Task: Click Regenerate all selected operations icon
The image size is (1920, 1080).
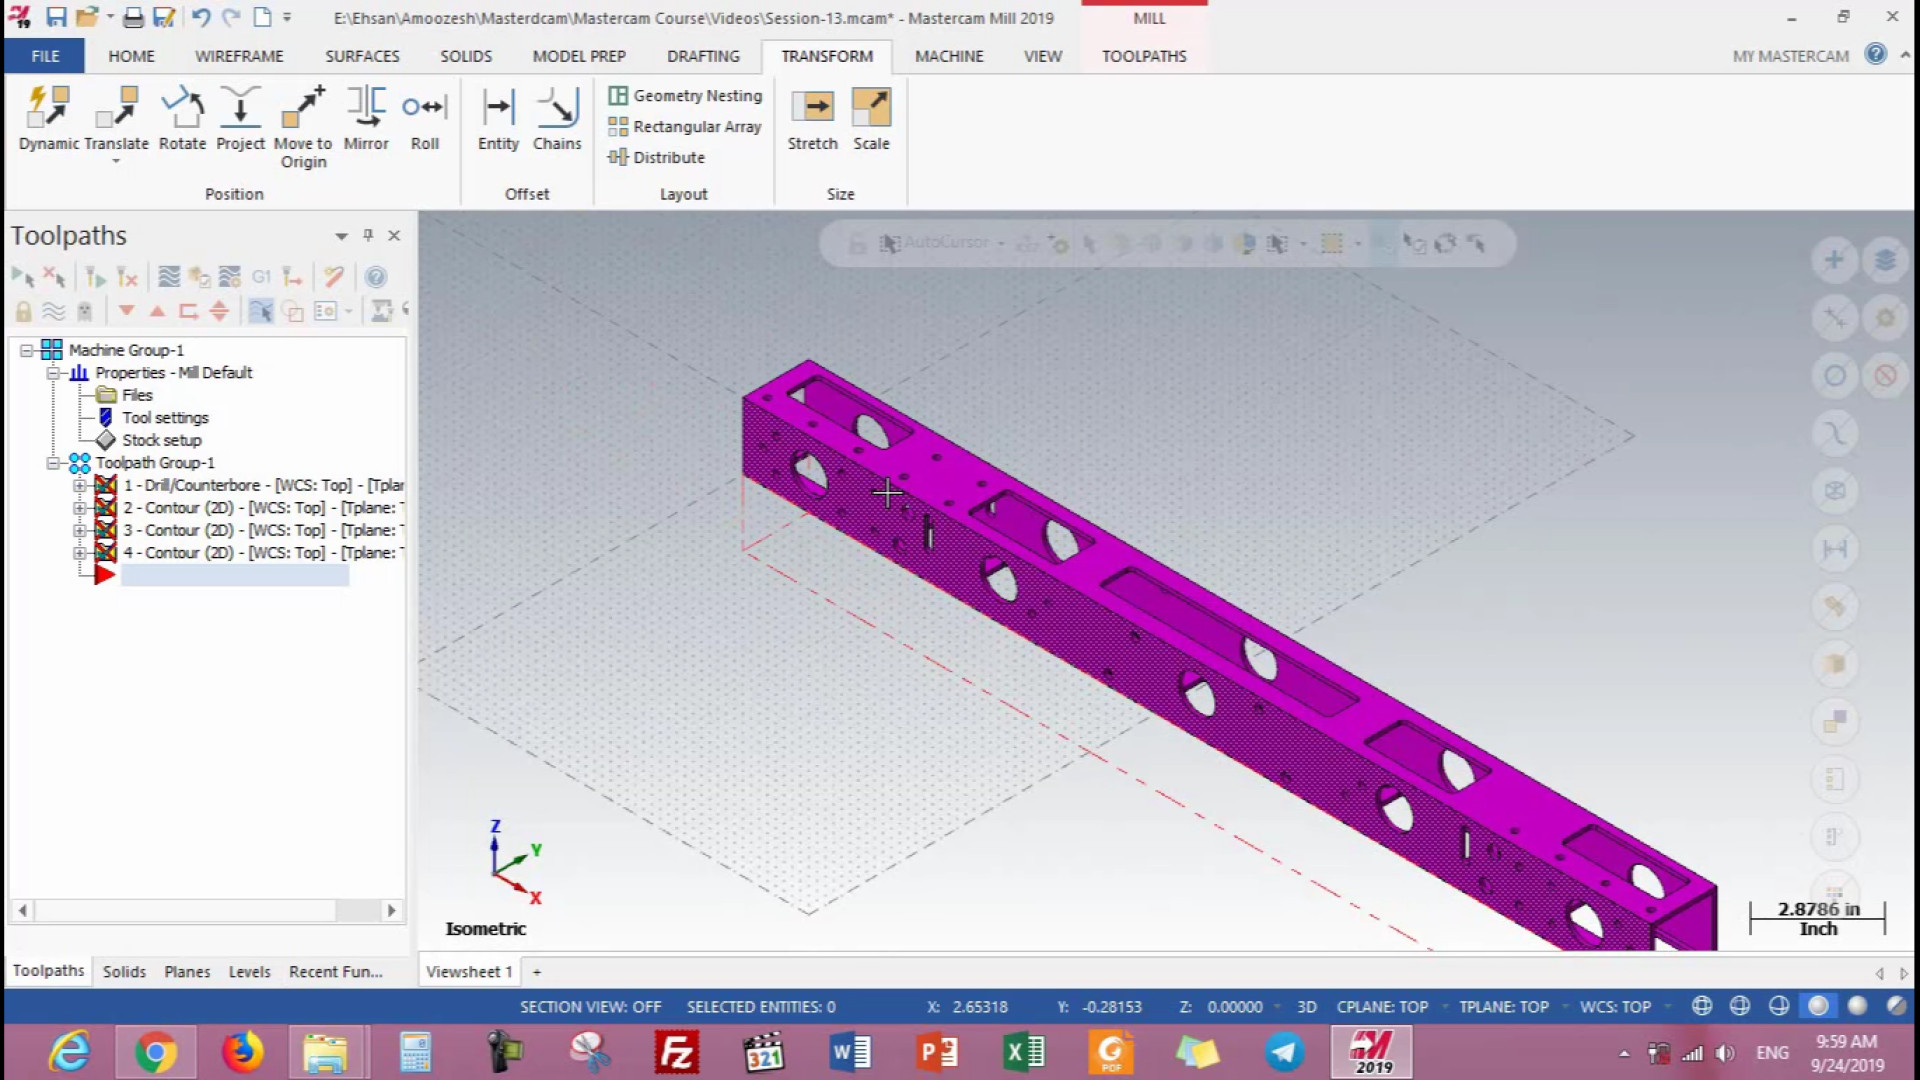Action: [x=95, y=277]
